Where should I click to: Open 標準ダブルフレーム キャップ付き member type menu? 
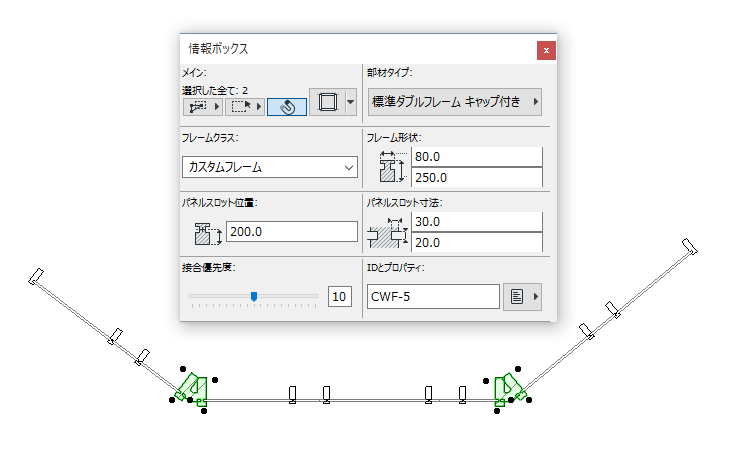click(x=455, y=101)
